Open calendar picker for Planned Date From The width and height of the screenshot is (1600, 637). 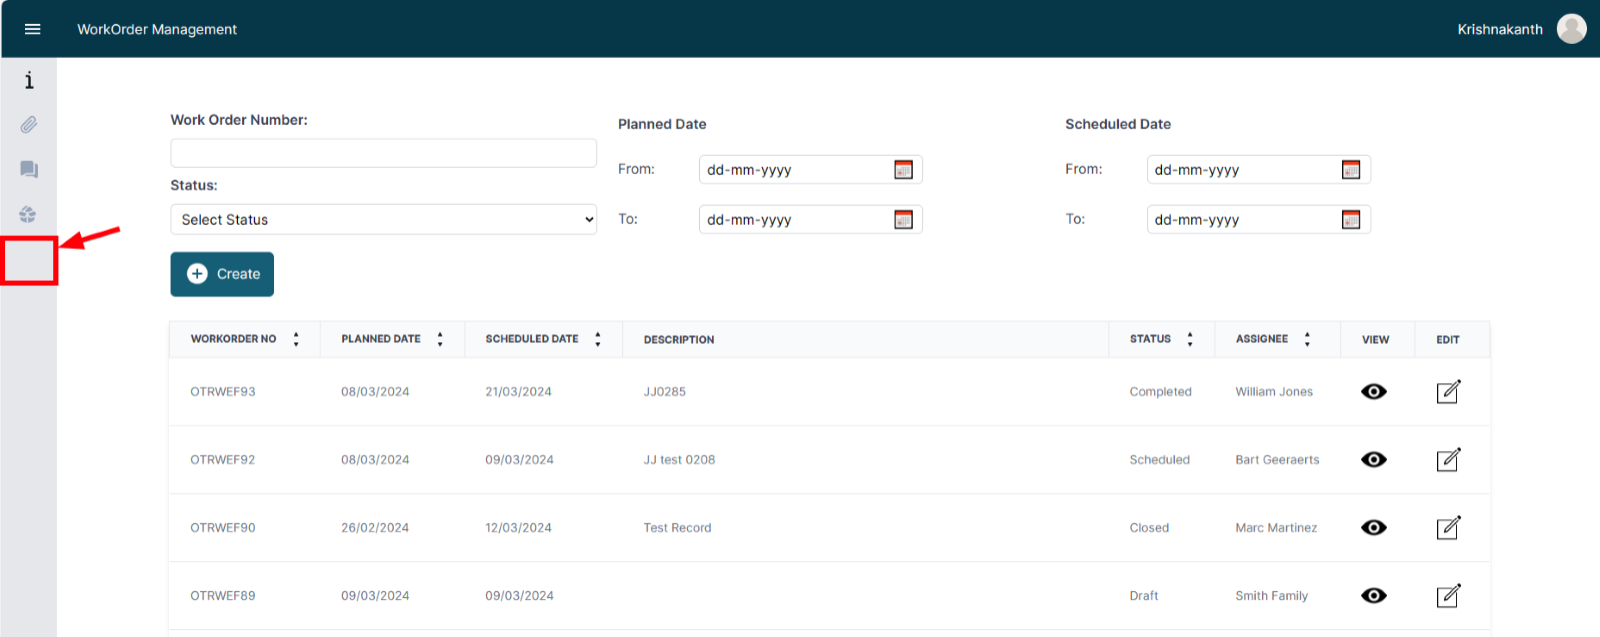903,170
